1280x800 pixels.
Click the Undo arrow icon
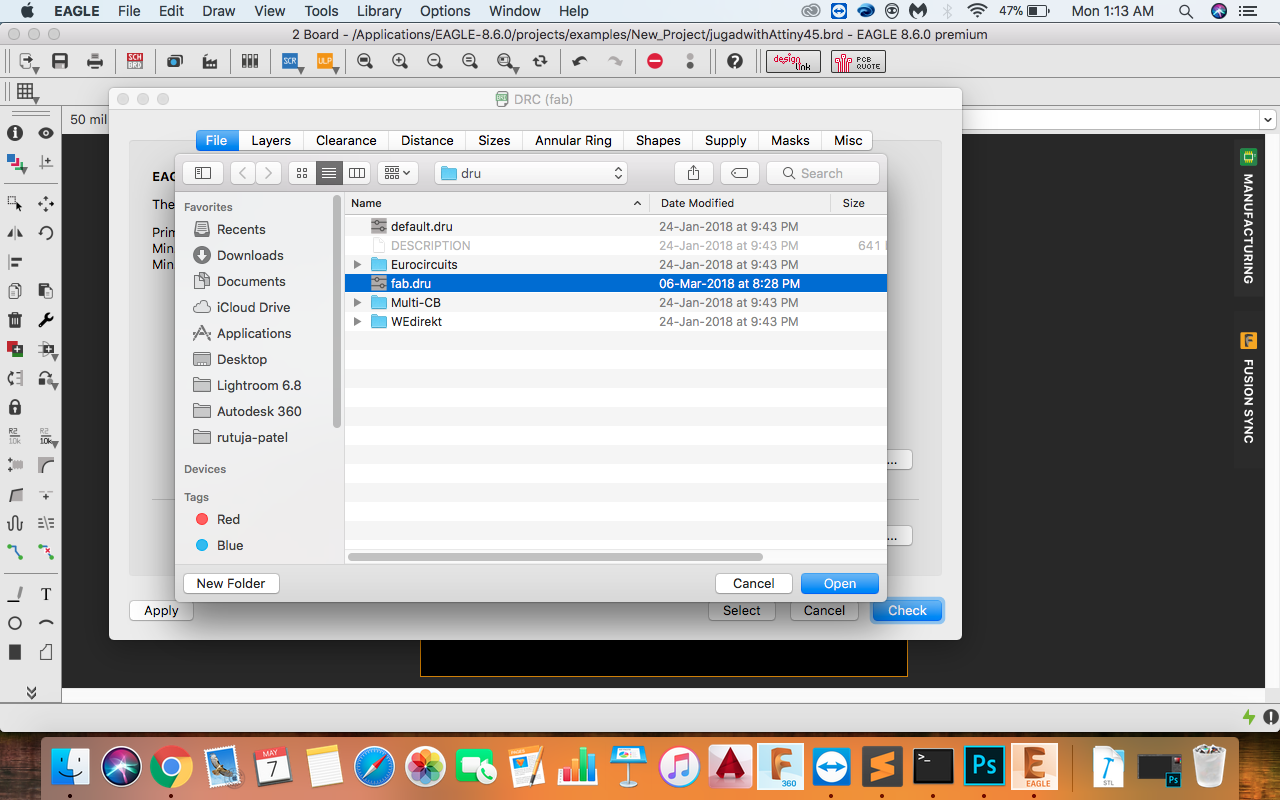[x=579, y=61]
